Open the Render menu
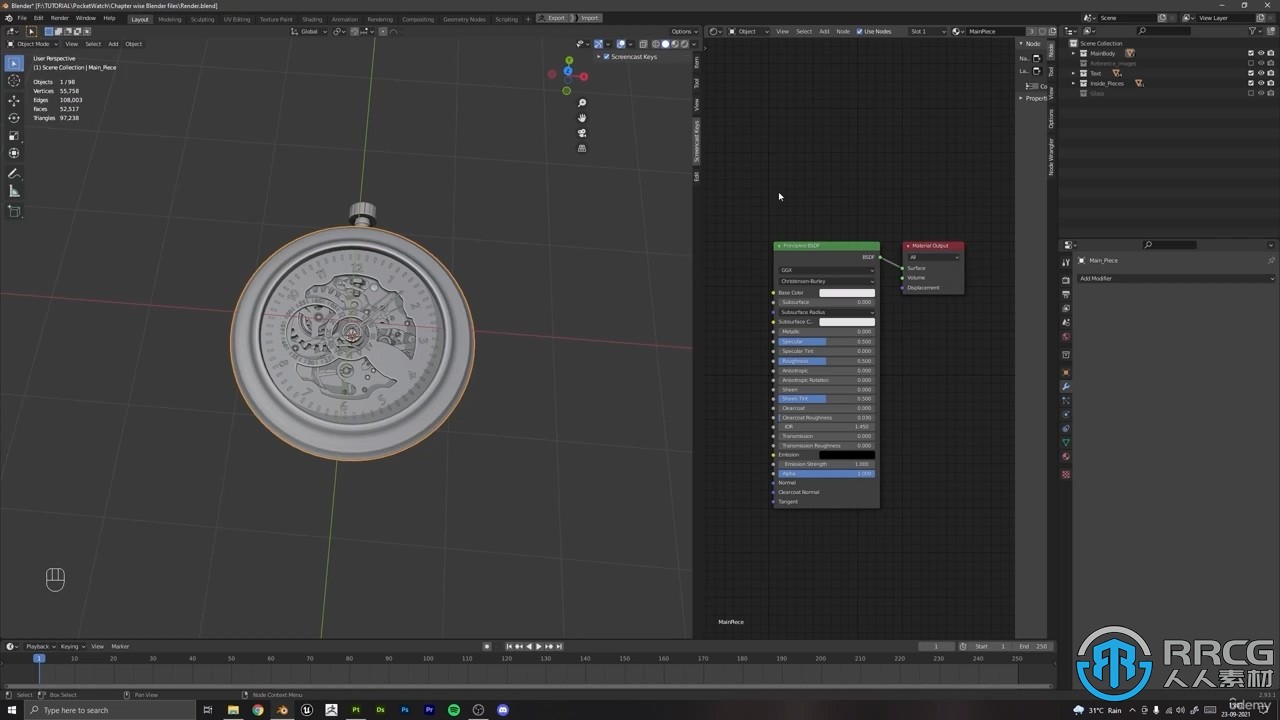This screenshot has width=1280, height=720. [x=60, y=18]
